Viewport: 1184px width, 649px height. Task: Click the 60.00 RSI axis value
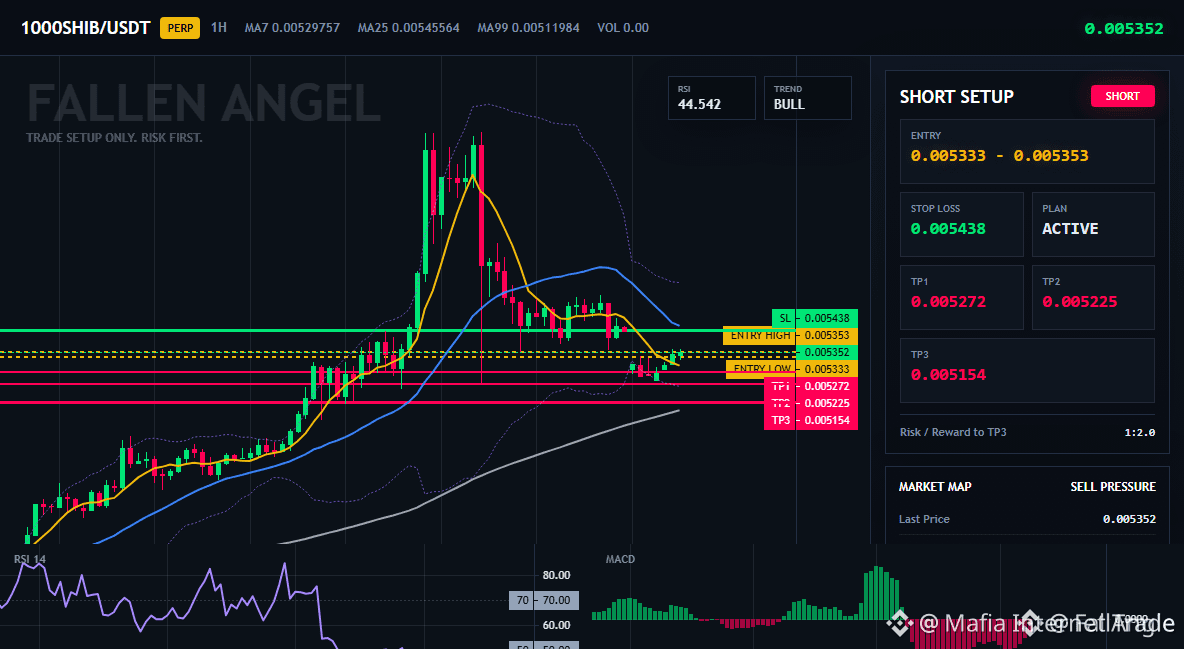click(557, 625)
